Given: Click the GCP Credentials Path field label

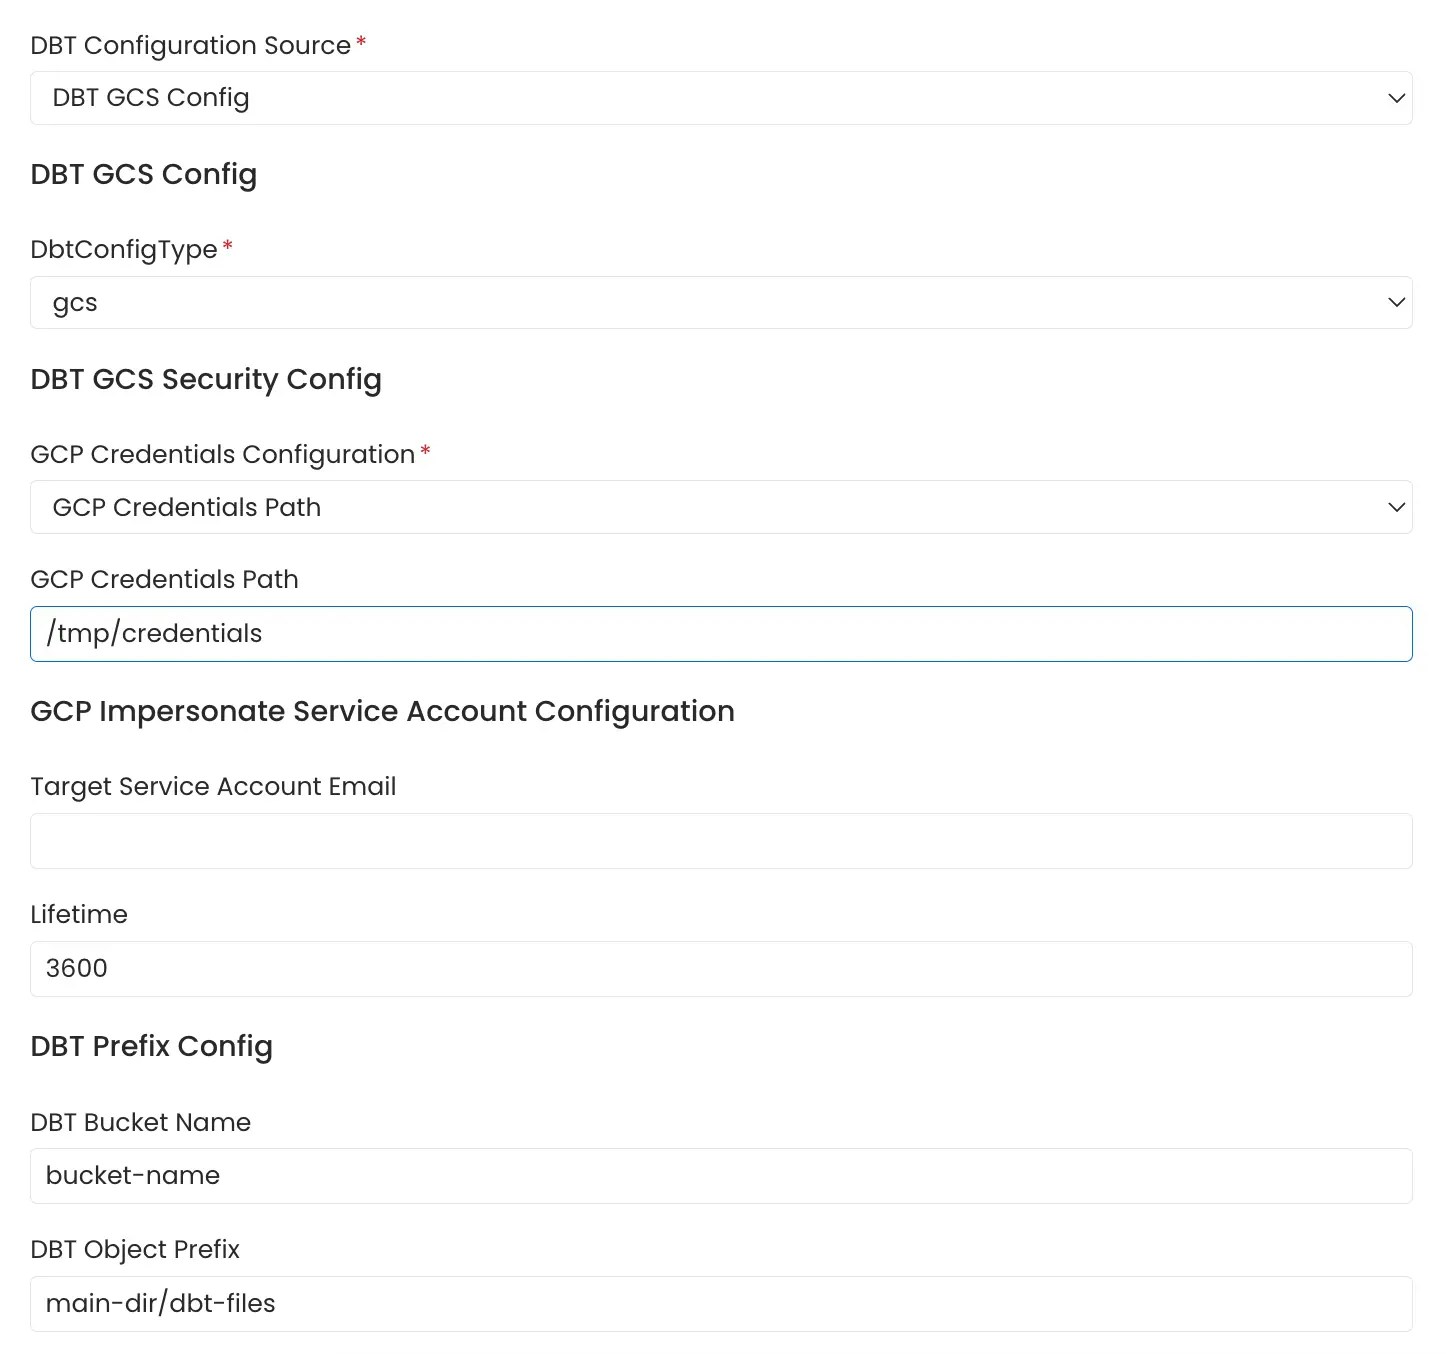Looking at the screenshot, I should (164, 579).
